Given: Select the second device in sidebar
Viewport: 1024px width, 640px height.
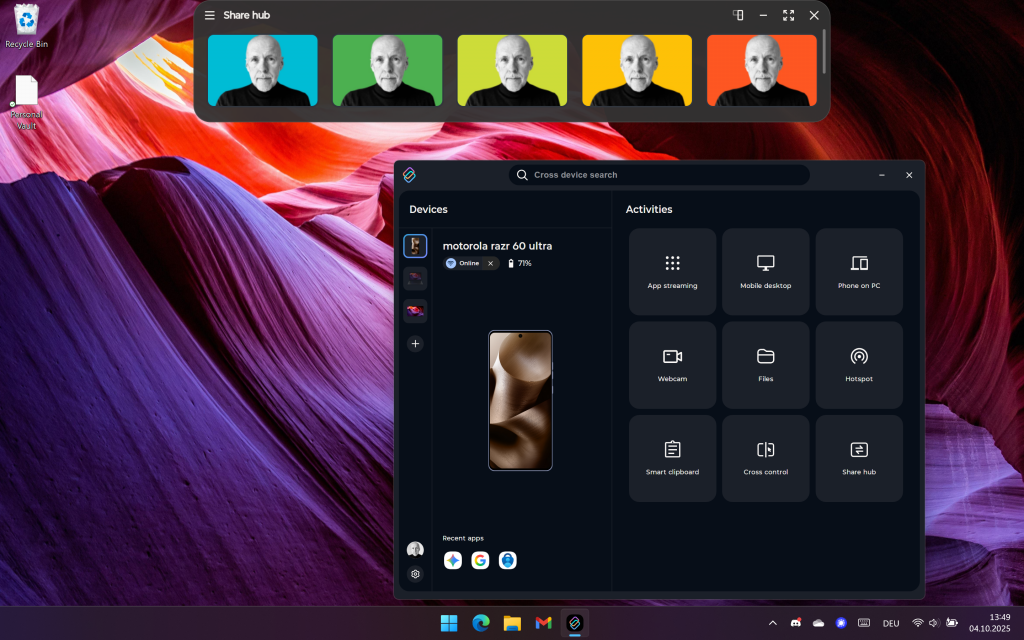Looking at the screenshot, I should click(x=415, y=279).
